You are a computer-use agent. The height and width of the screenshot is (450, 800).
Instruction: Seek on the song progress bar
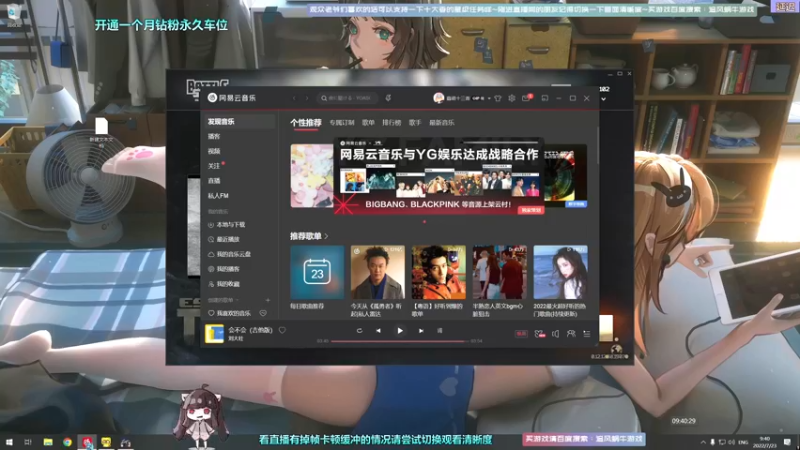pyautogui.click(x=399, y=341)
